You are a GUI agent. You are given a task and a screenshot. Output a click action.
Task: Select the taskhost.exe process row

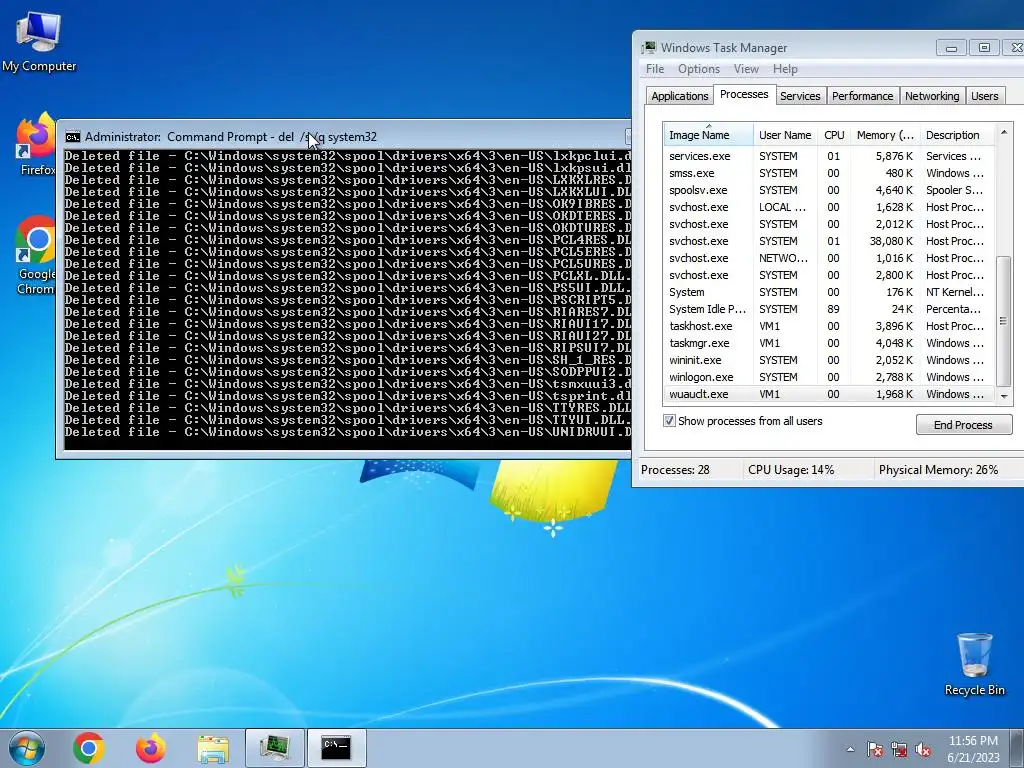[x=828, y=326]
